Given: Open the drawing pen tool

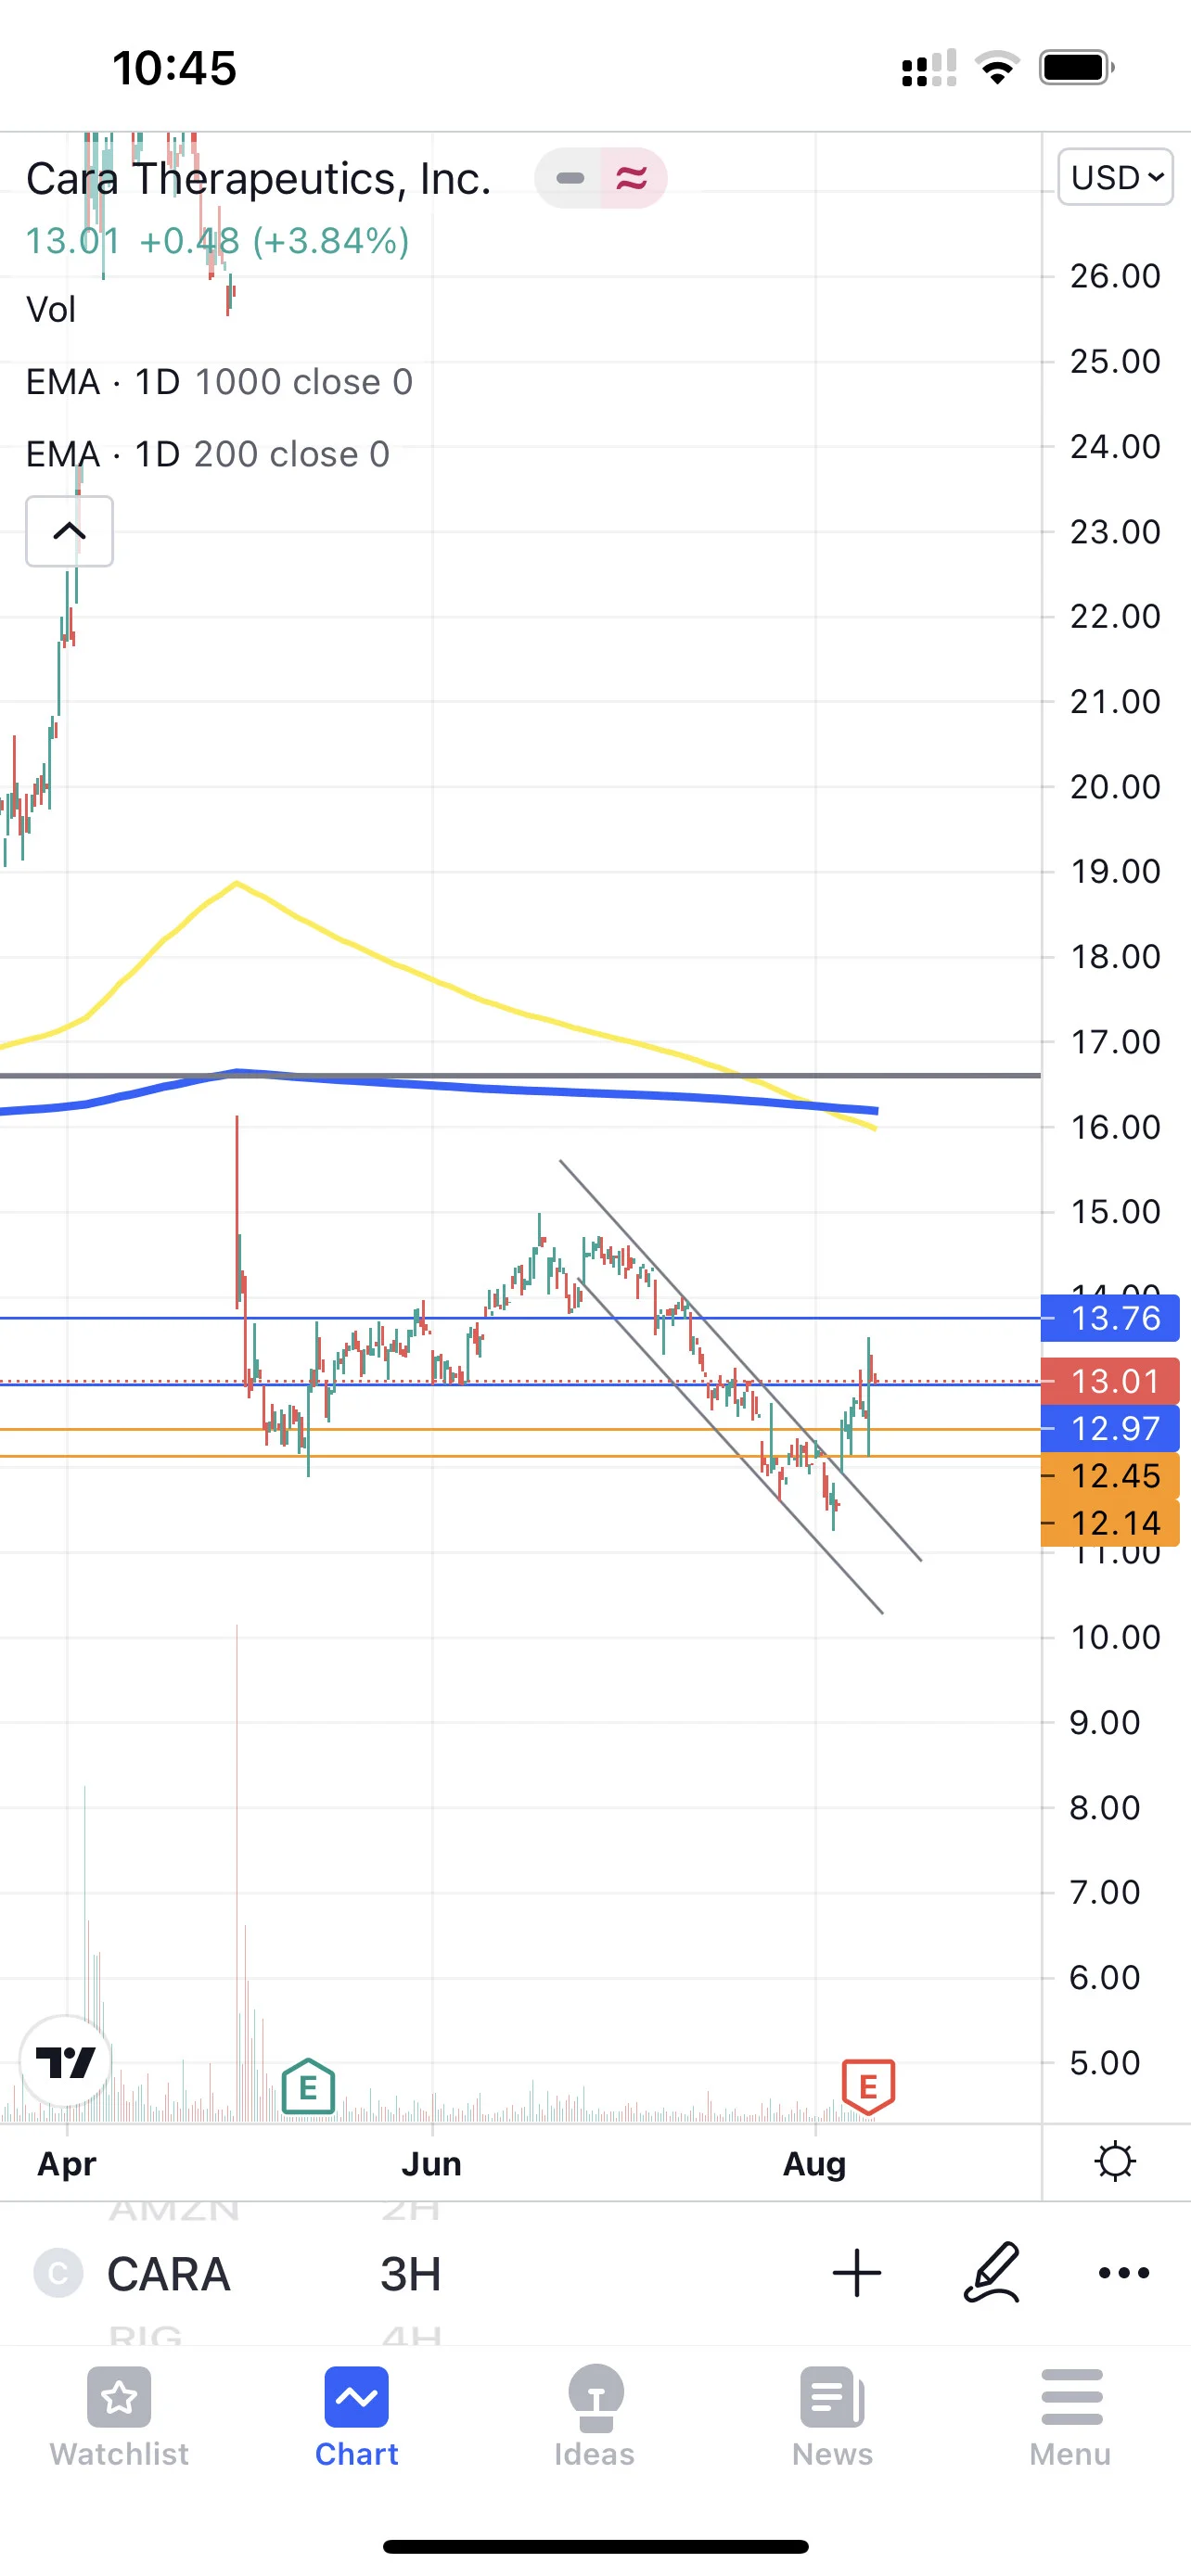Looking at the screenshot, I should tap(991, 2272).
